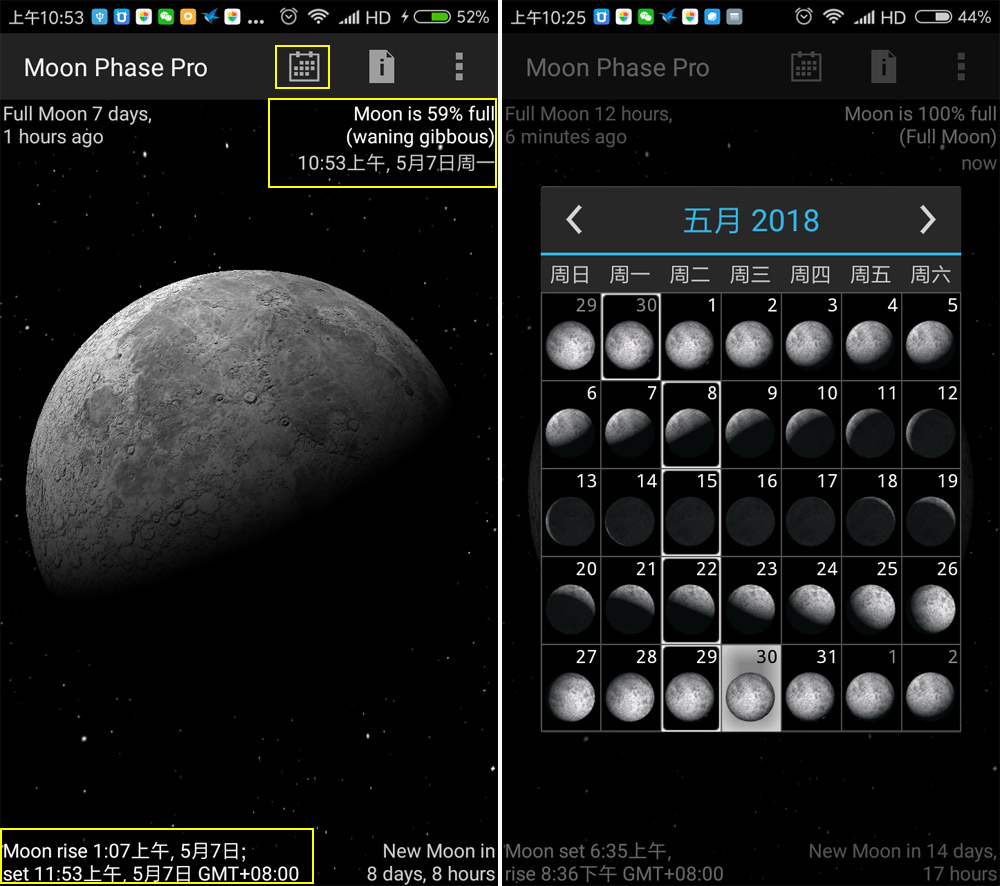Viewport: 1000px width, 886px height.
Task: Select June 2 cell in last row
Action: coord(930,688)
